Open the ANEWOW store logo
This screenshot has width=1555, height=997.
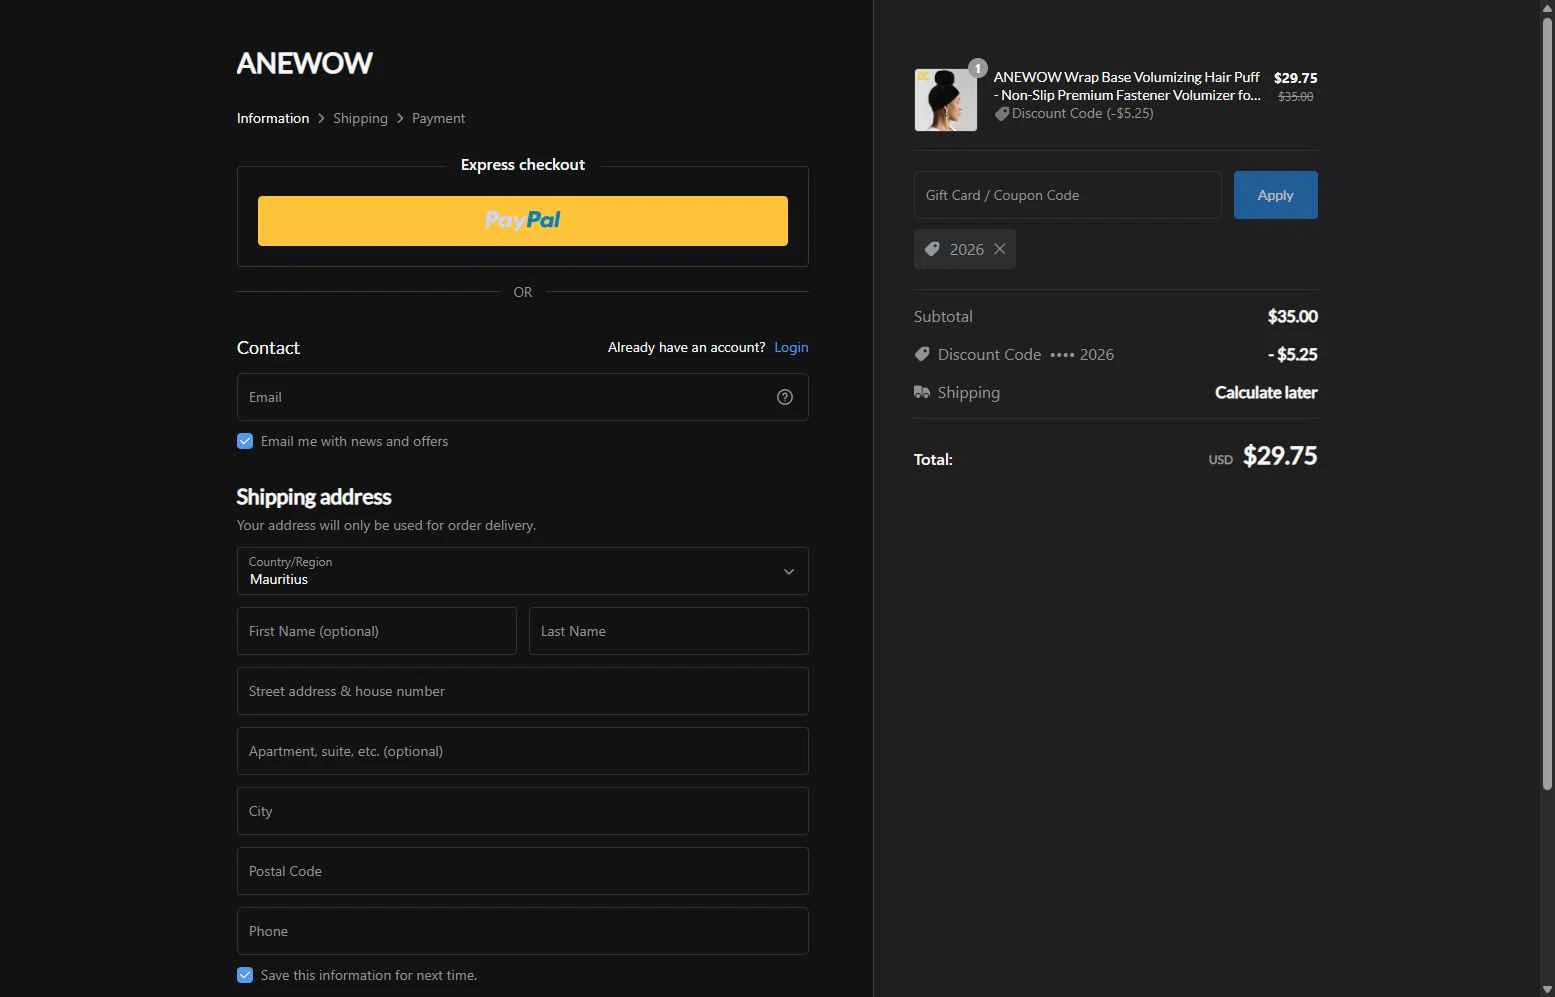[x=305, y=63]
